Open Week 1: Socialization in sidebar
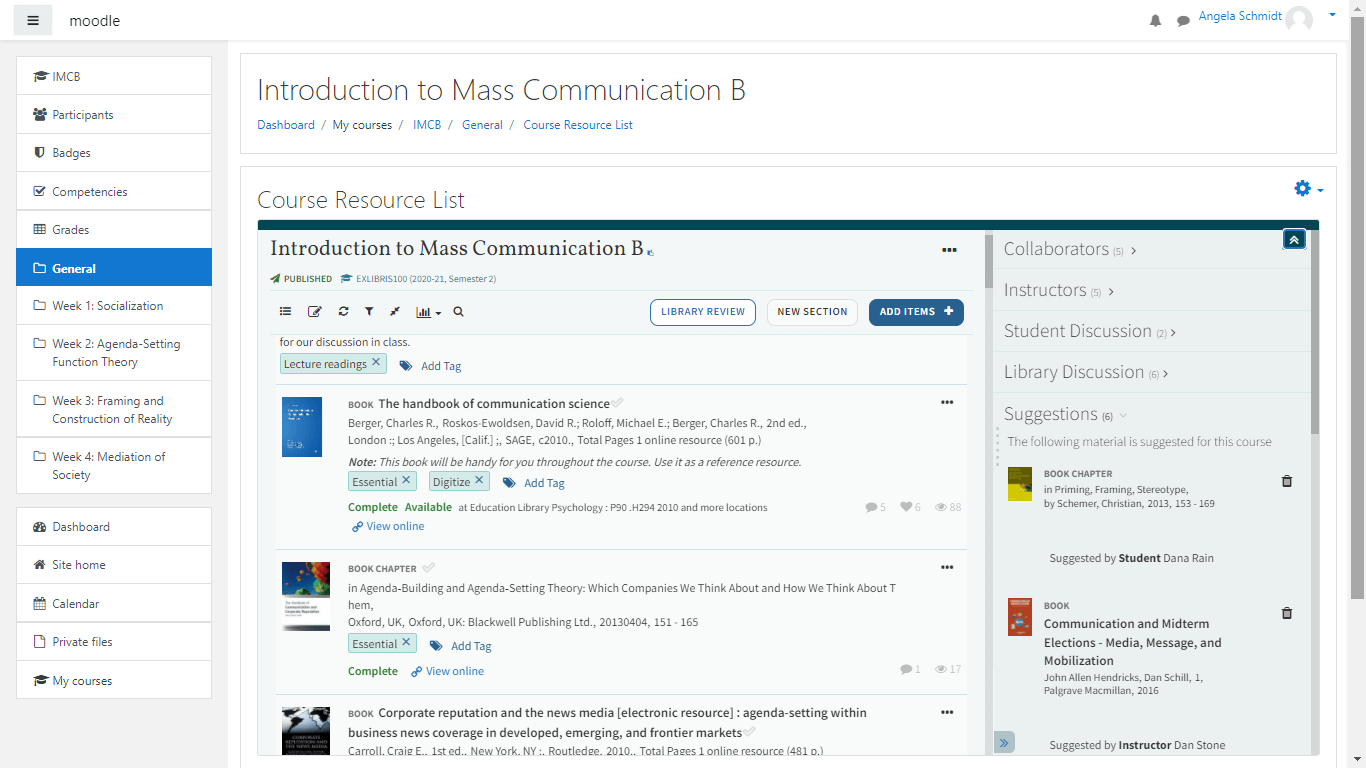This screenshot has width=1366, height=768. (x=107, y=306)
